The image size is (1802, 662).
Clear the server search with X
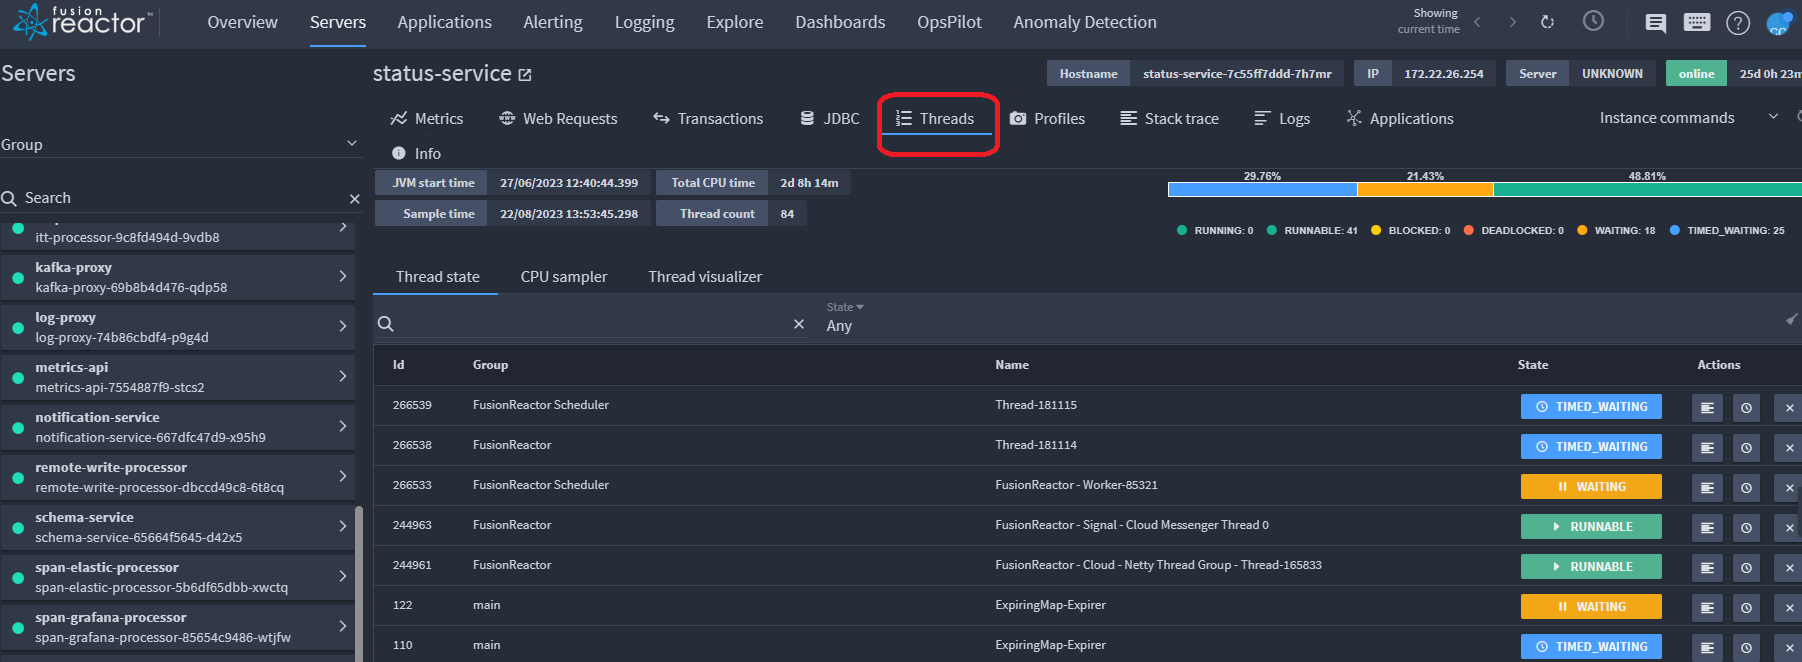pyautogui.click(x=354, y=199)
